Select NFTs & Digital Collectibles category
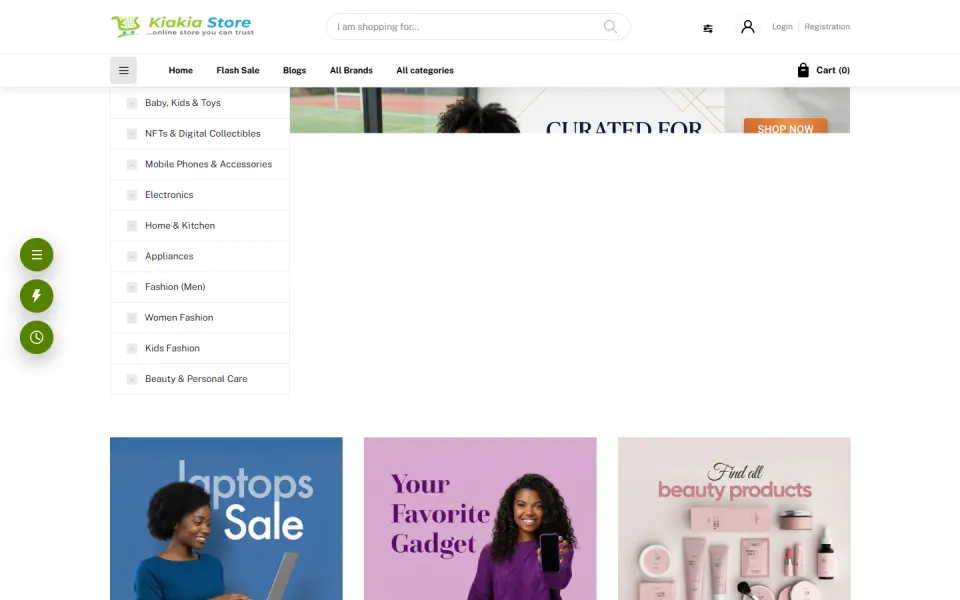 [203, 133]
